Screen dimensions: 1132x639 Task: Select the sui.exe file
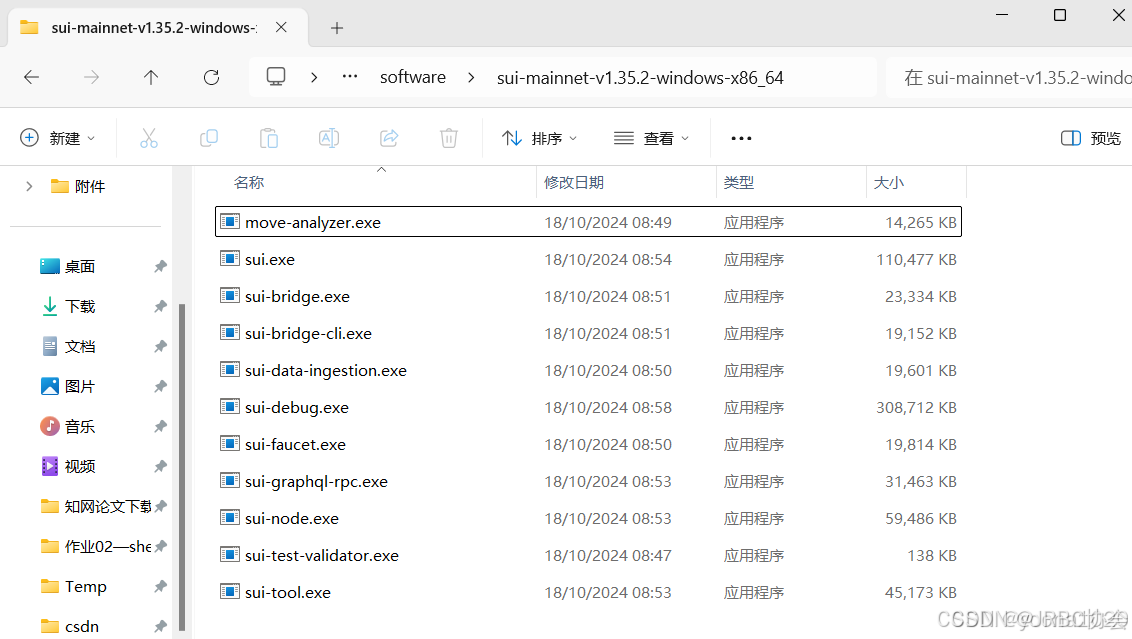coord(588,259)
